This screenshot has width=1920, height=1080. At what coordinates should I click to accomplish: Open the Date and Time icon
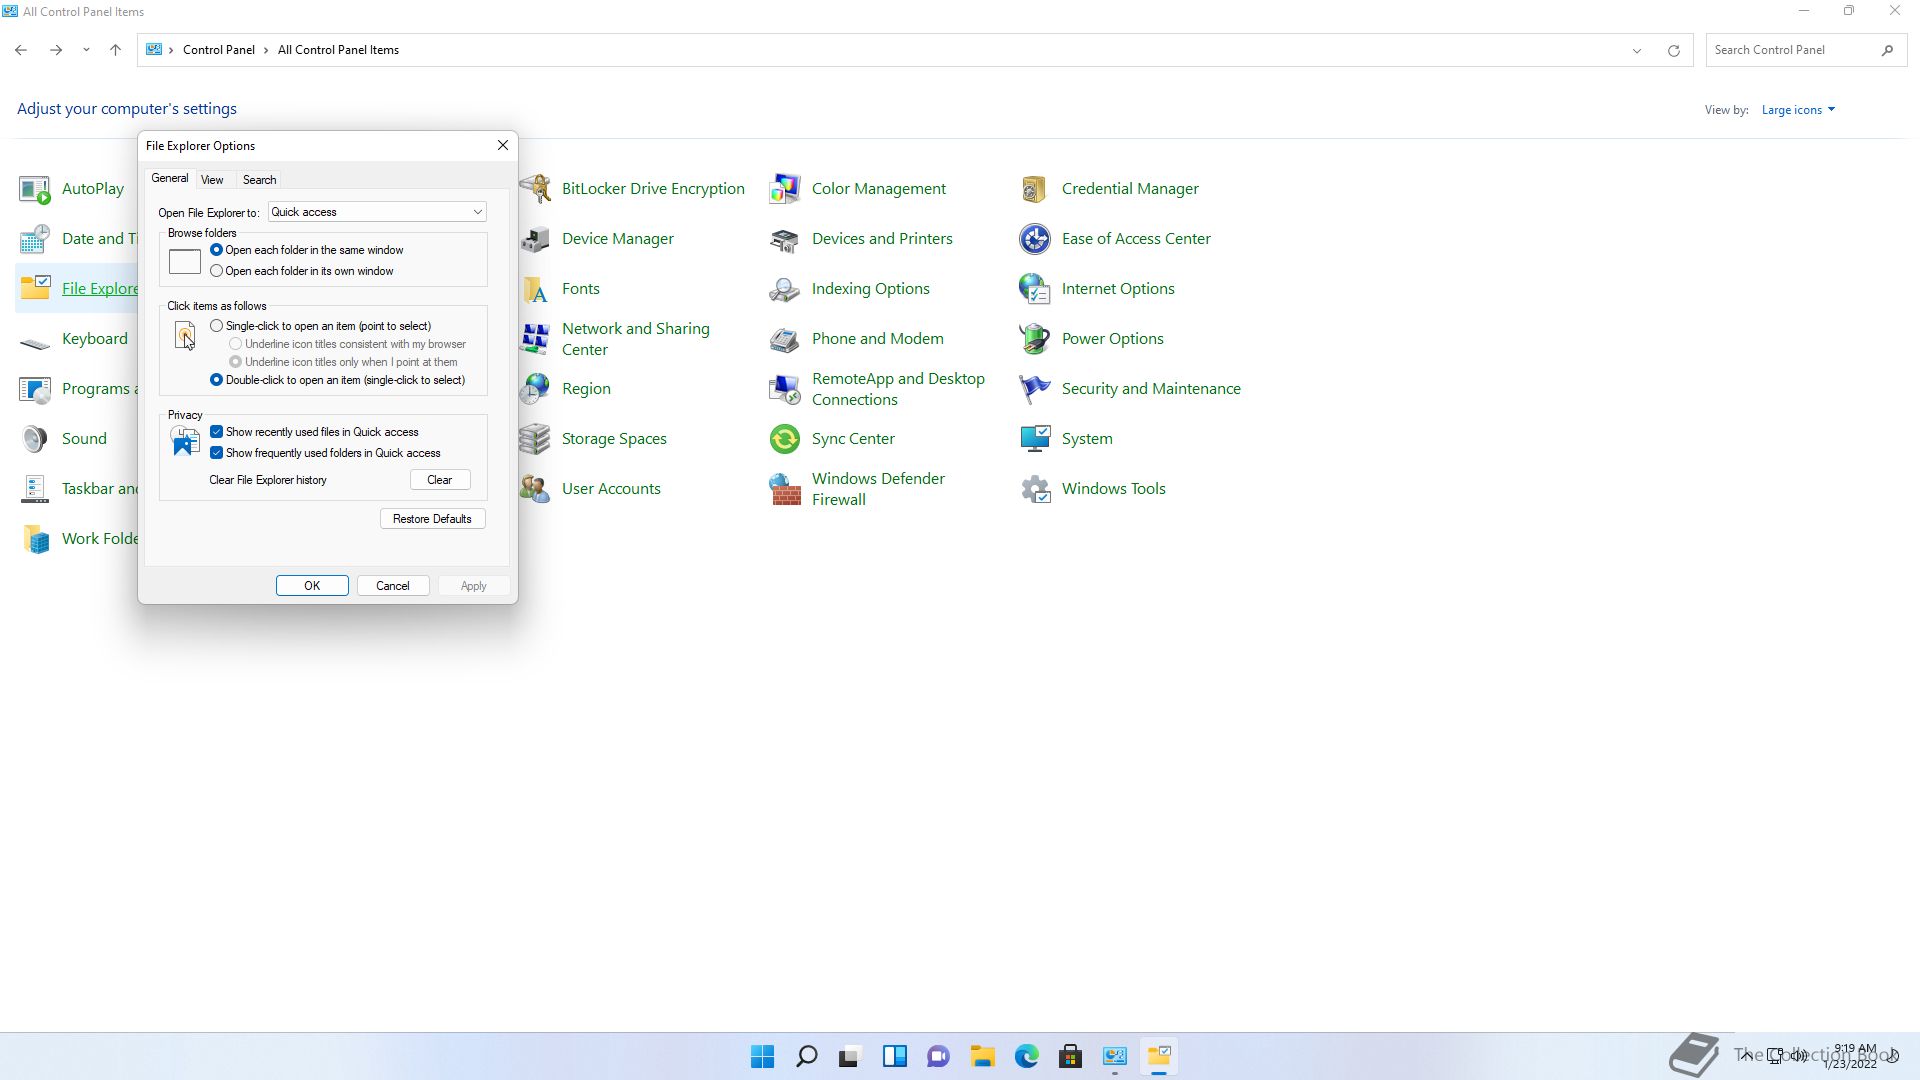(x=35, y=239)
